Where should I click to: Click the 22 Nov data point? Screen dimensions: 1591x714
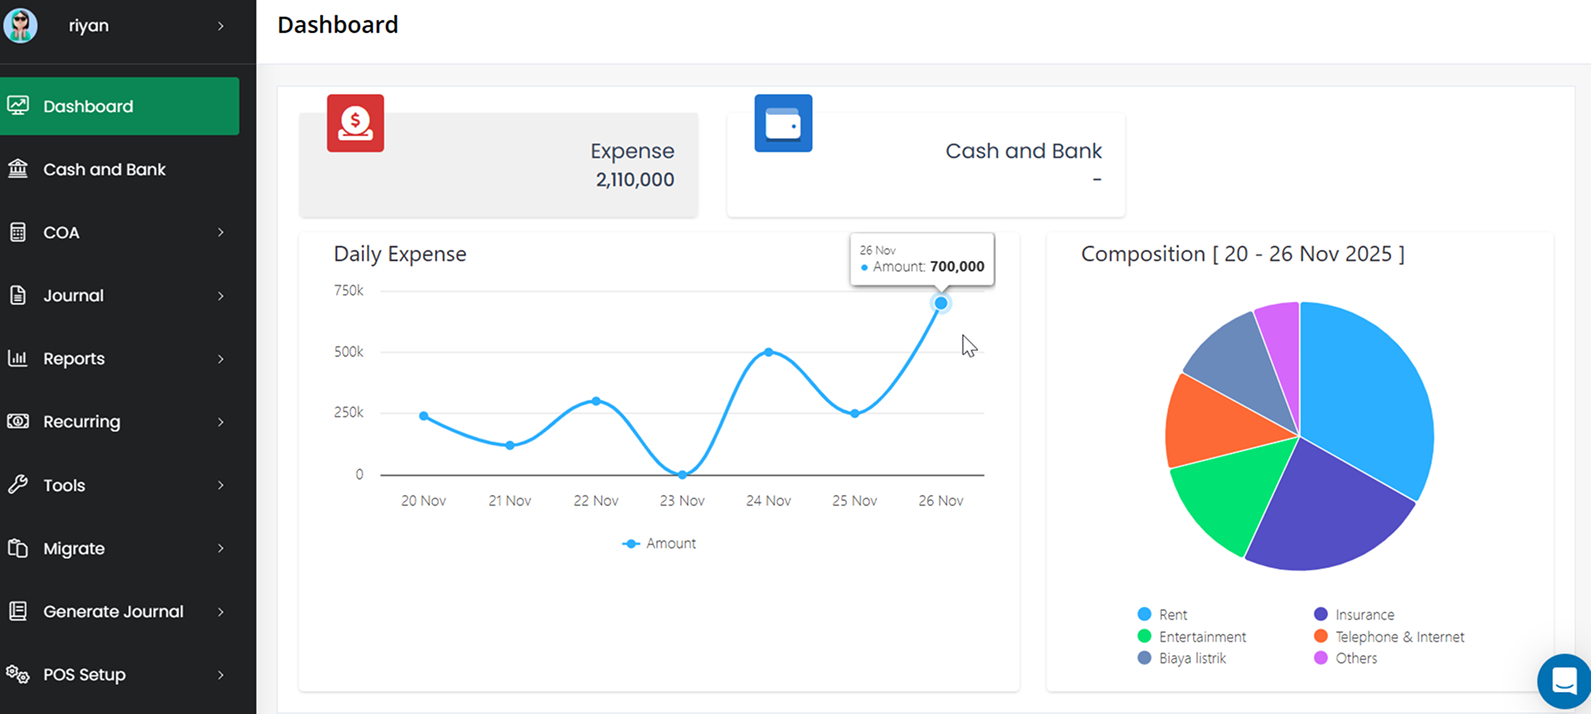click(596, 401)
